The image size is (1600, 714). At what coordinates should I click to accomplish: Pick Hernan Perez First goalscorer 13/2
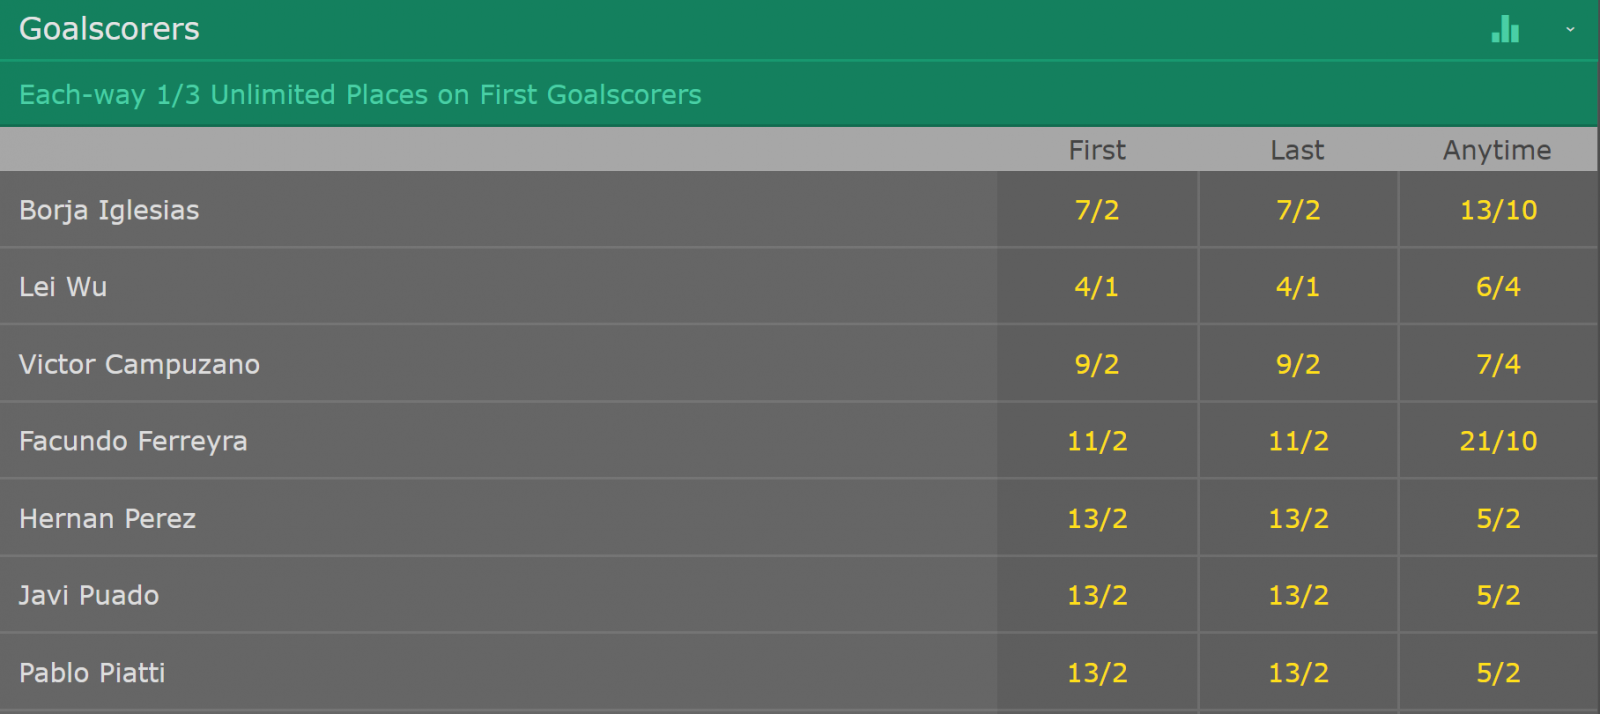coord(1097,518)
